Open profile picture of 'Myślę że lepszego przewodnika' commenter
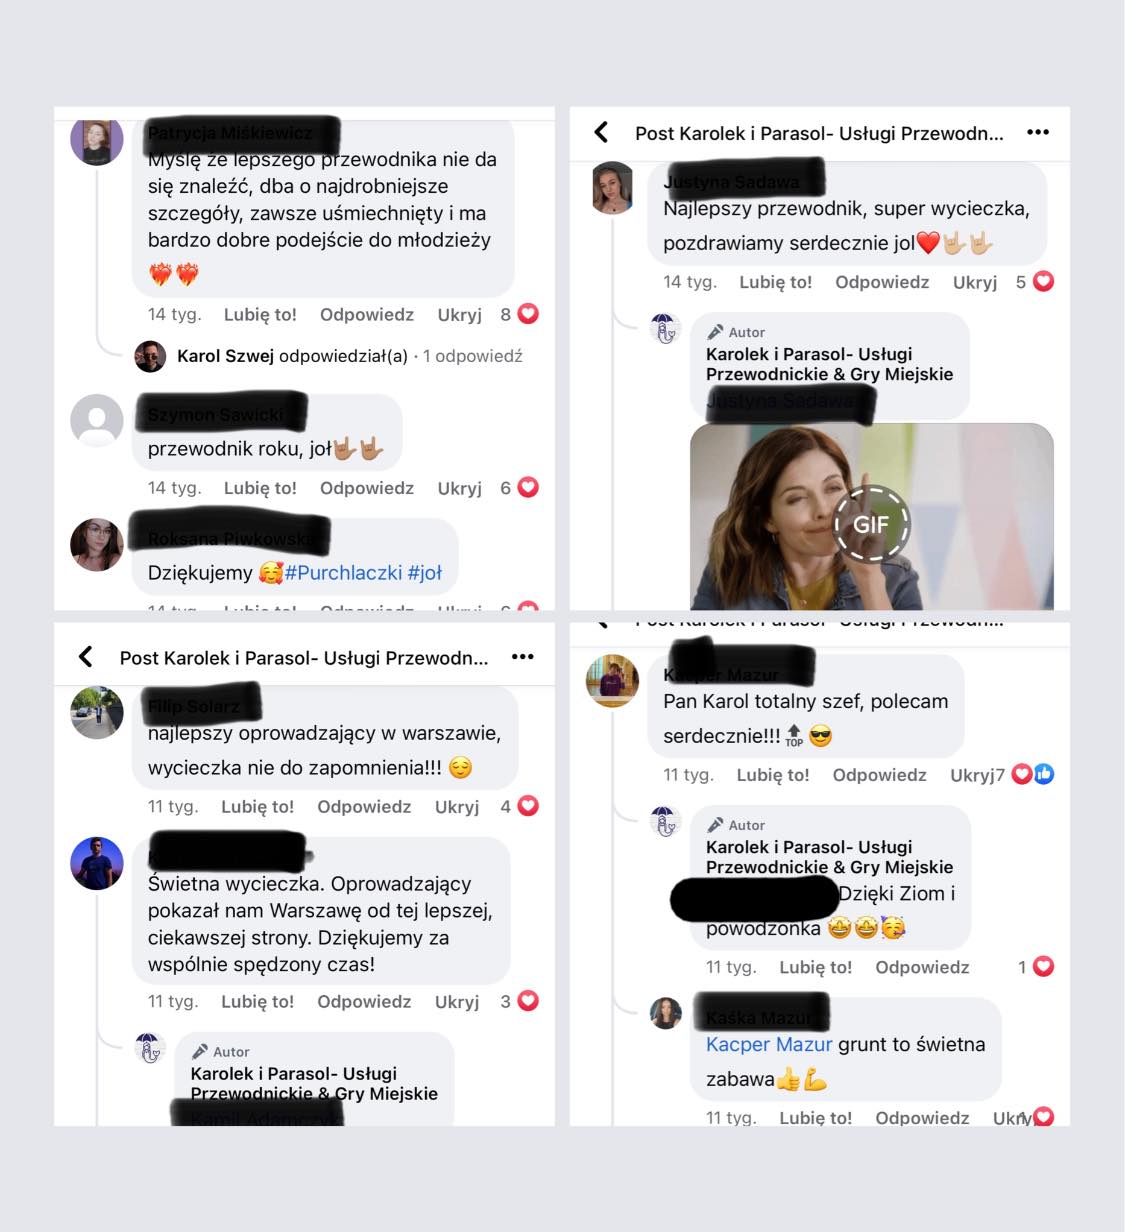This screenshot has height=1232, width=1125. [x=97, y=141]
